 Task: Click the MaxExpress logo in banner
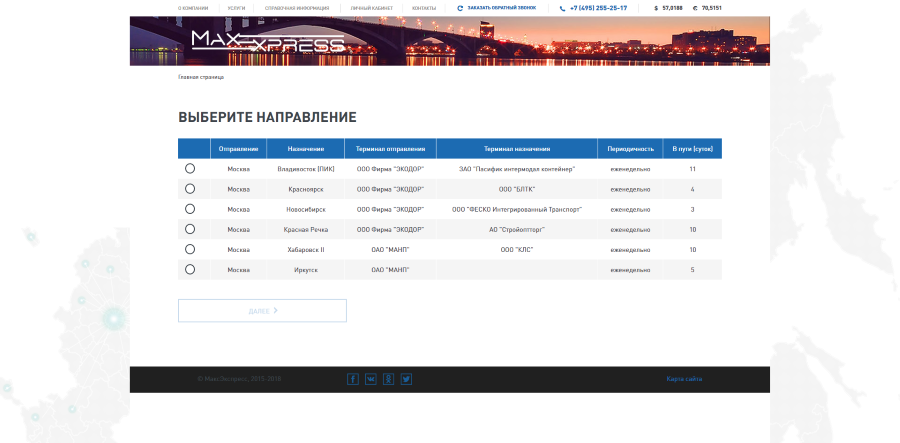tap(267, 42)
